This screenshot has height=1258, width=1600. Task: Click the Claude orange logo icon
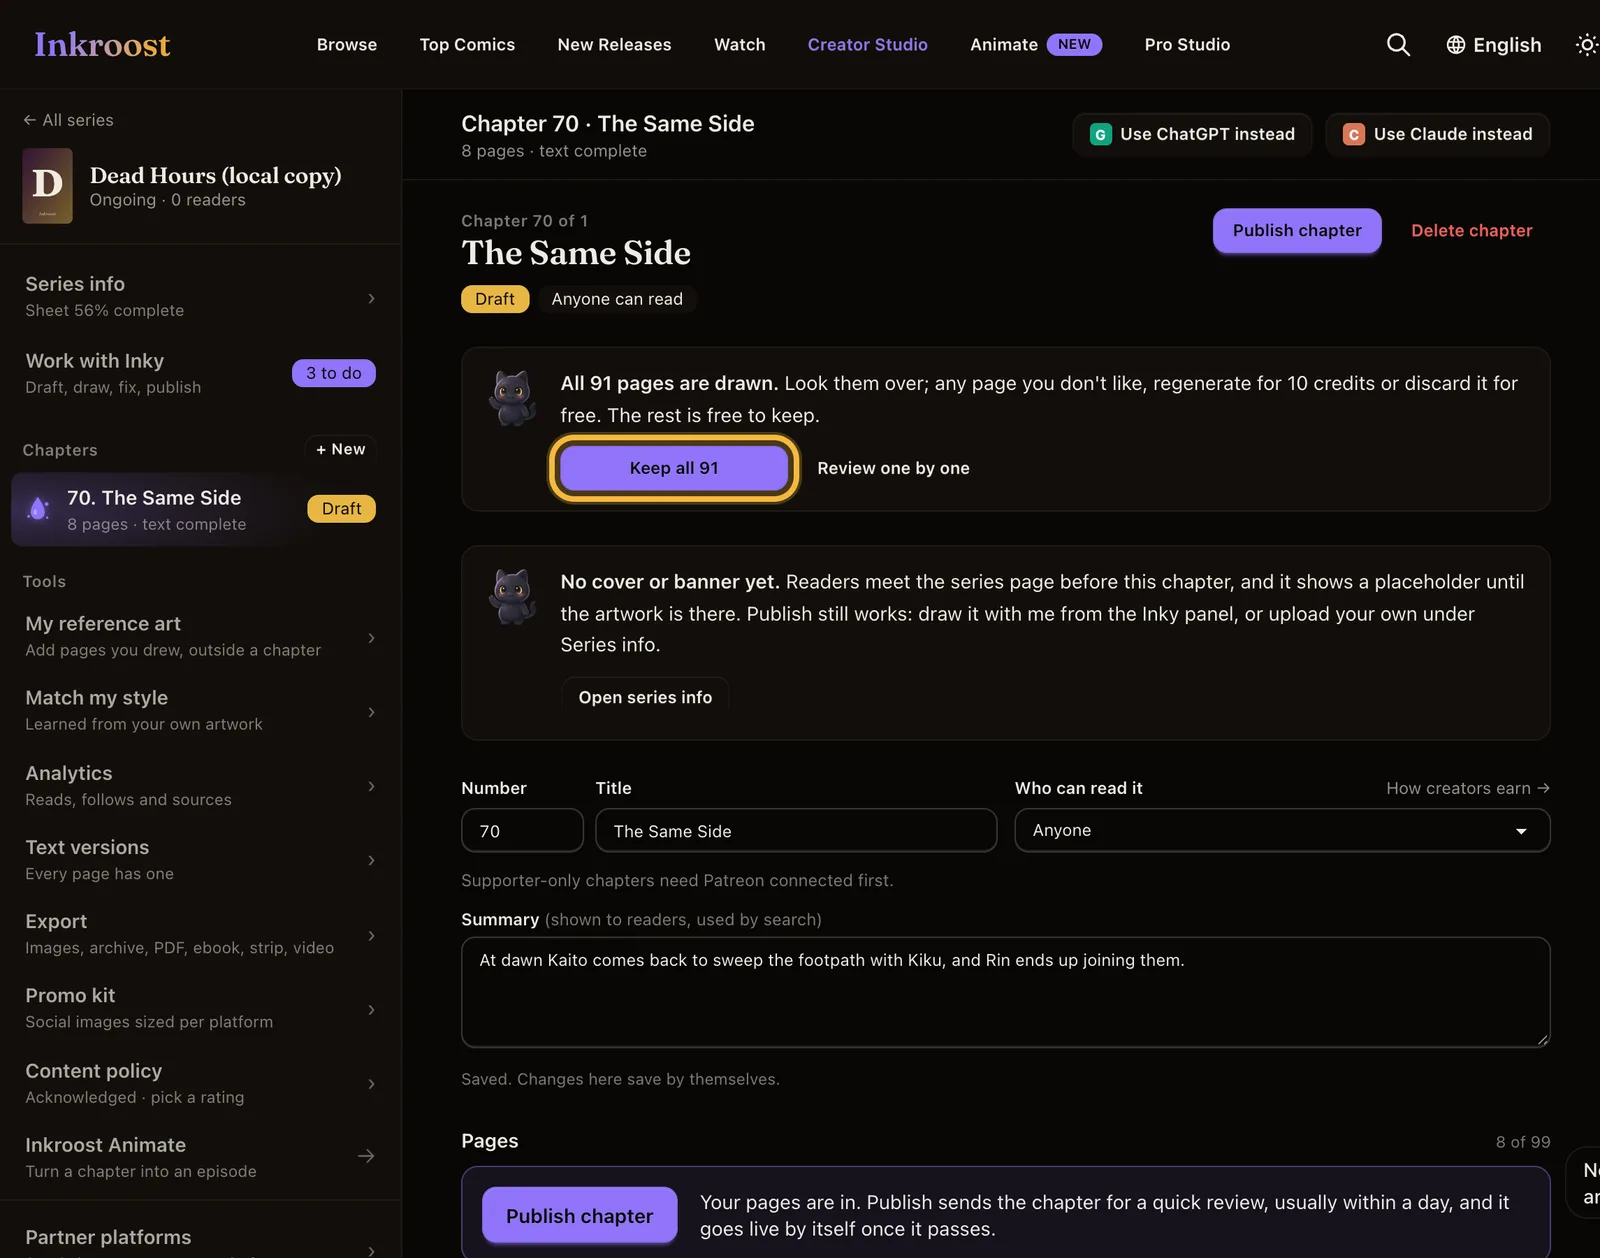[x=1354, y=134]
